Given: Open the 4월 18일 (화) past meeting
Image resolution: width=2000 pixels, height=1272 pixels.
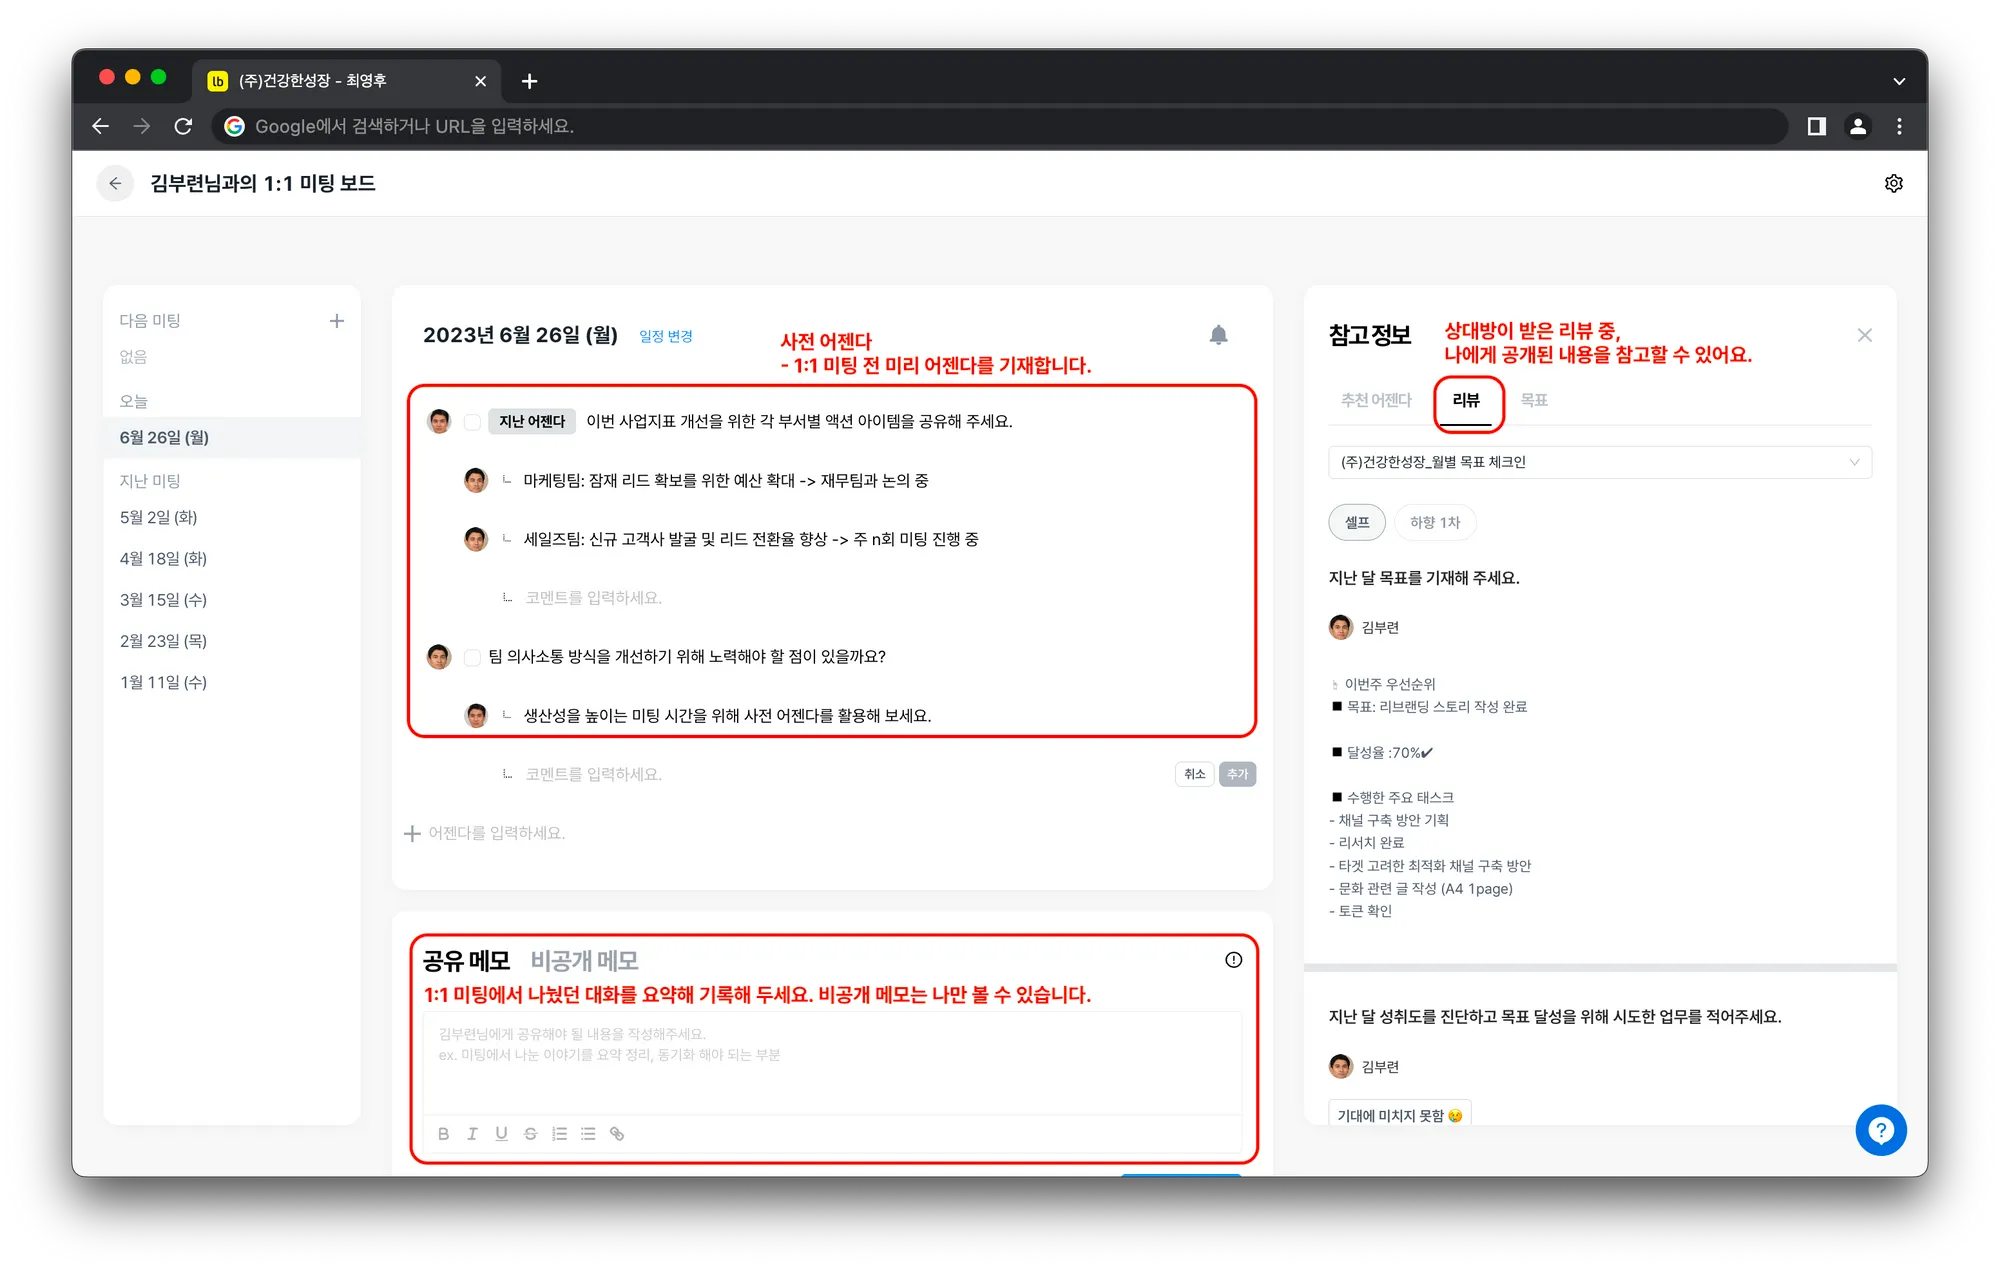Looking at the screenshot, I should (163, 558).
